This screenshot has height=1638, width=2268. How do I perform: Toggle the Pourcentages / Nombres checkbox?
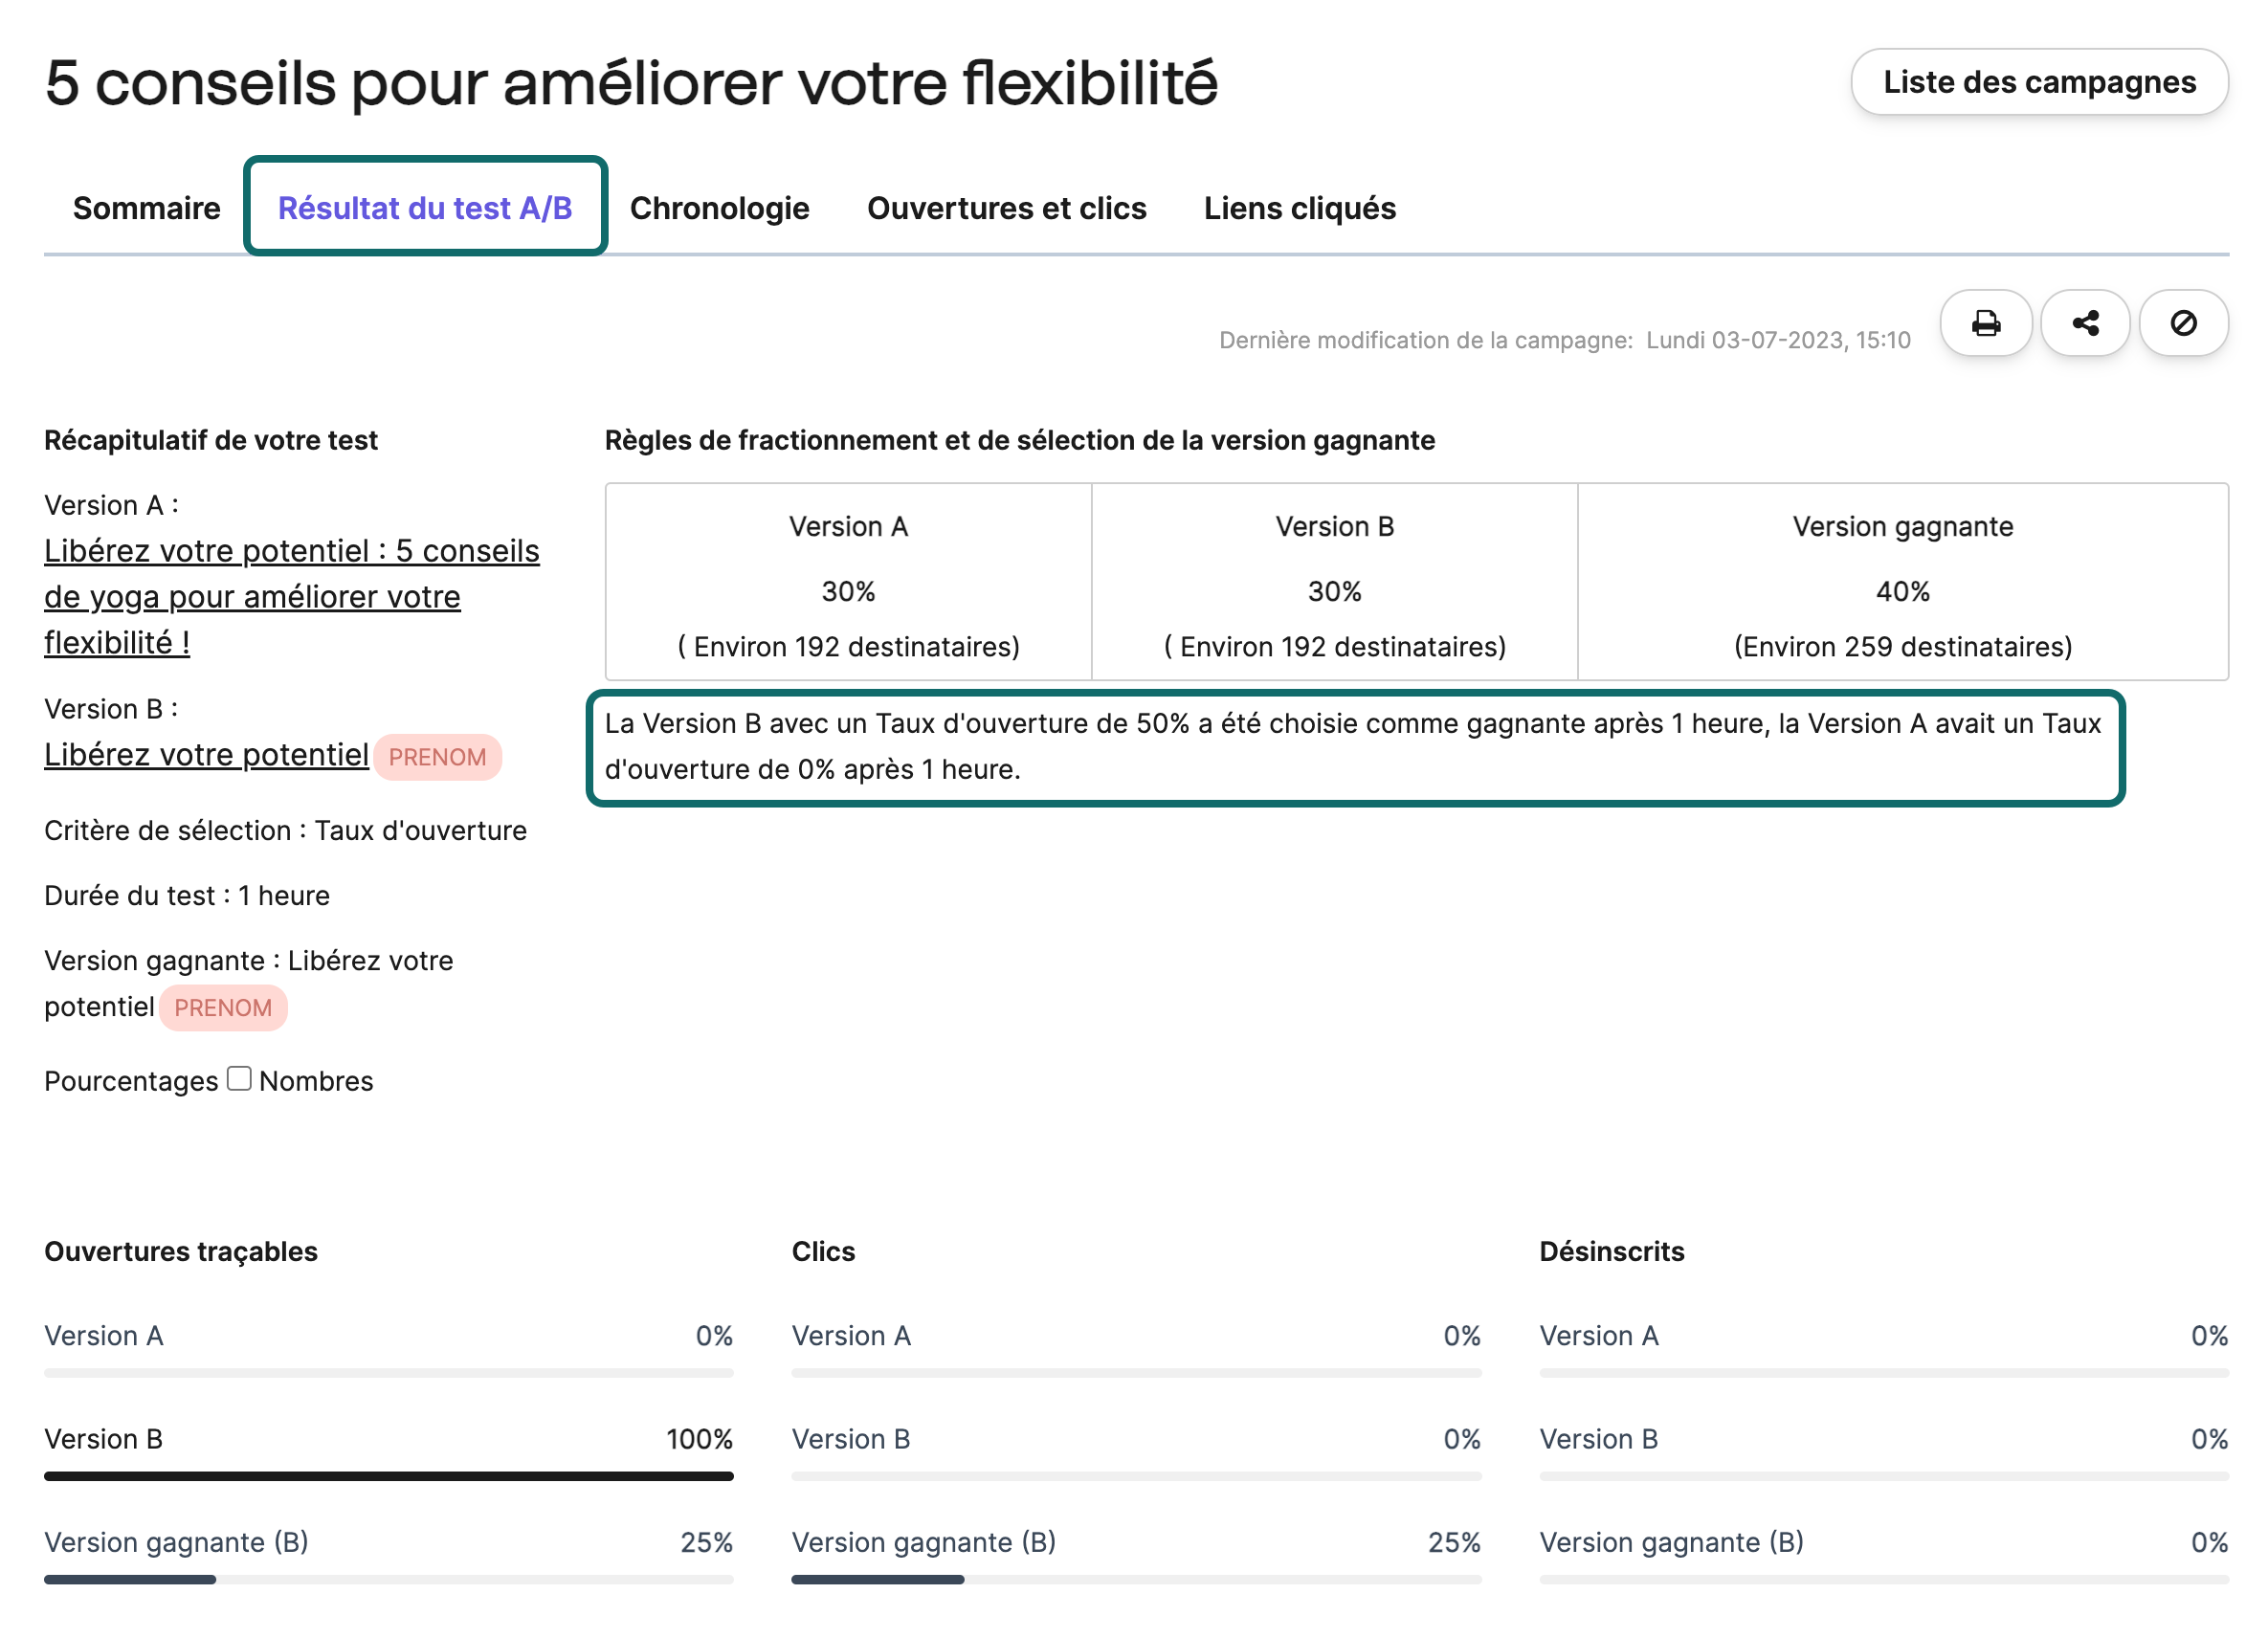point(239,1079)
